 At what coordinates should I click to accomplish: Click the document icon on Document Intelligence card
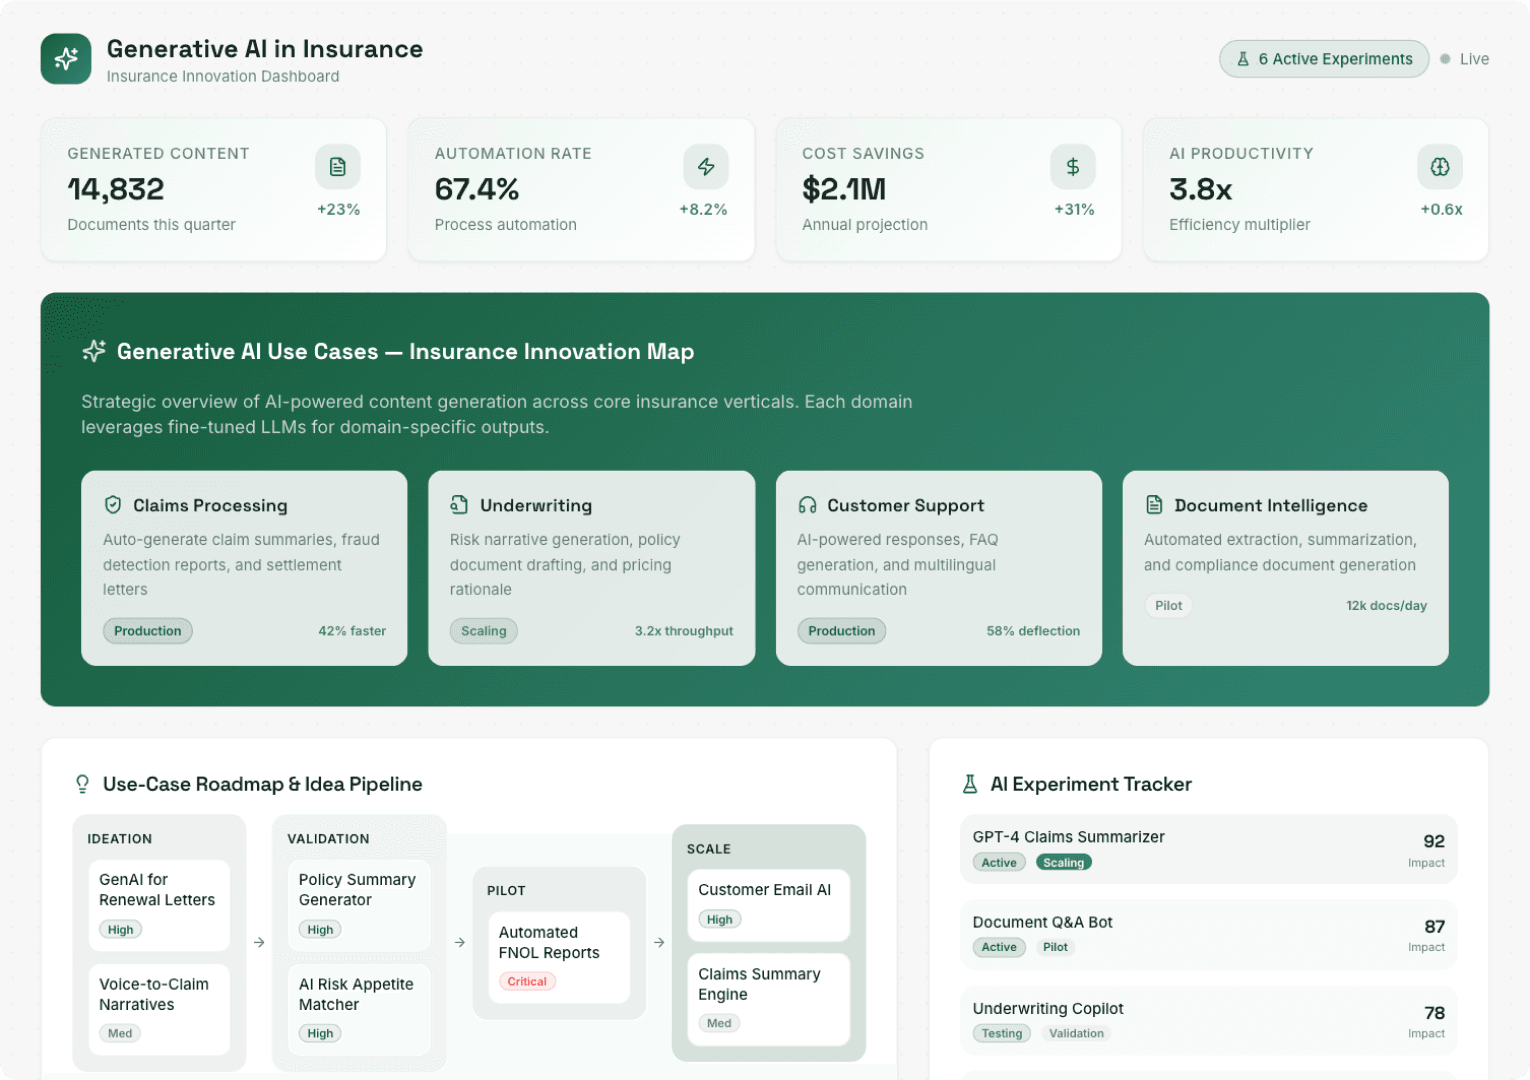pyautogui.click(x=1154, y=505)
